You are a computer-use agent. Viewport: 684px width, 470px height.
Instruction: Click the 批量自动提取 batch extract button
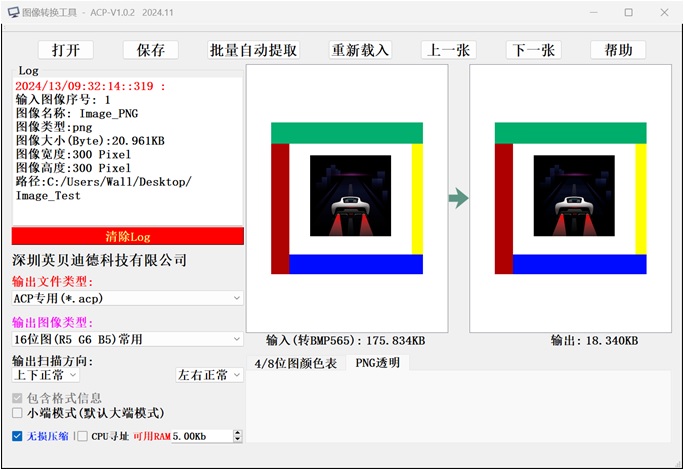[x=253, y=50]
